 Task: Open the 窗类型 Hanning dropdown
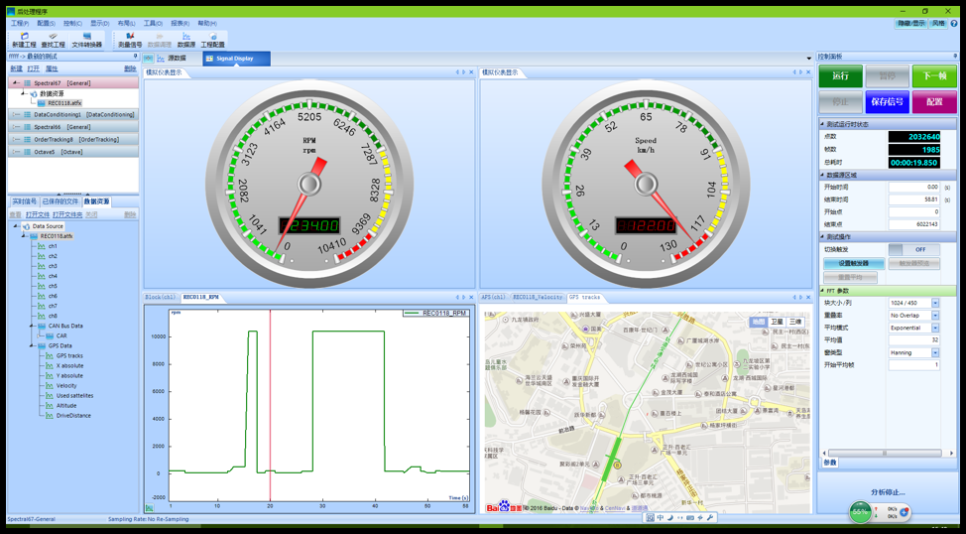pyautogui.click(x=935, y=352)
